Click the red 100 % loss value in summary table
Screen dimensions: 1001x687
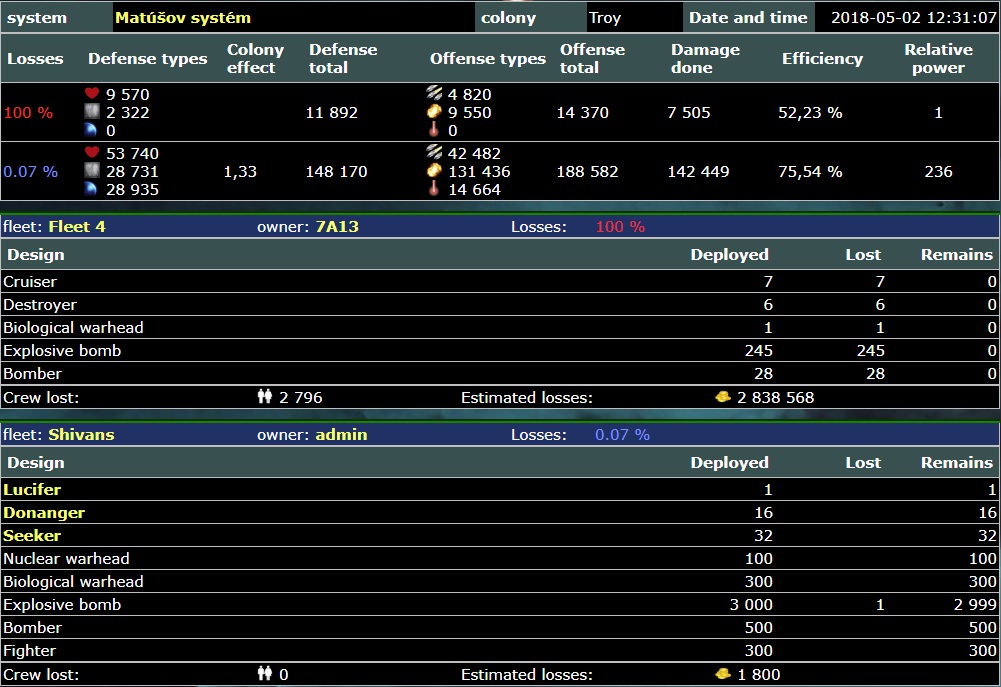tap(28, 112)
